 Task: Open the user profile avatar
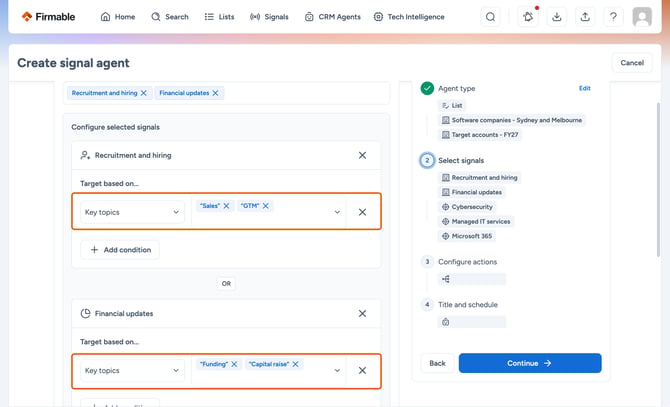[x=642, y=17]
